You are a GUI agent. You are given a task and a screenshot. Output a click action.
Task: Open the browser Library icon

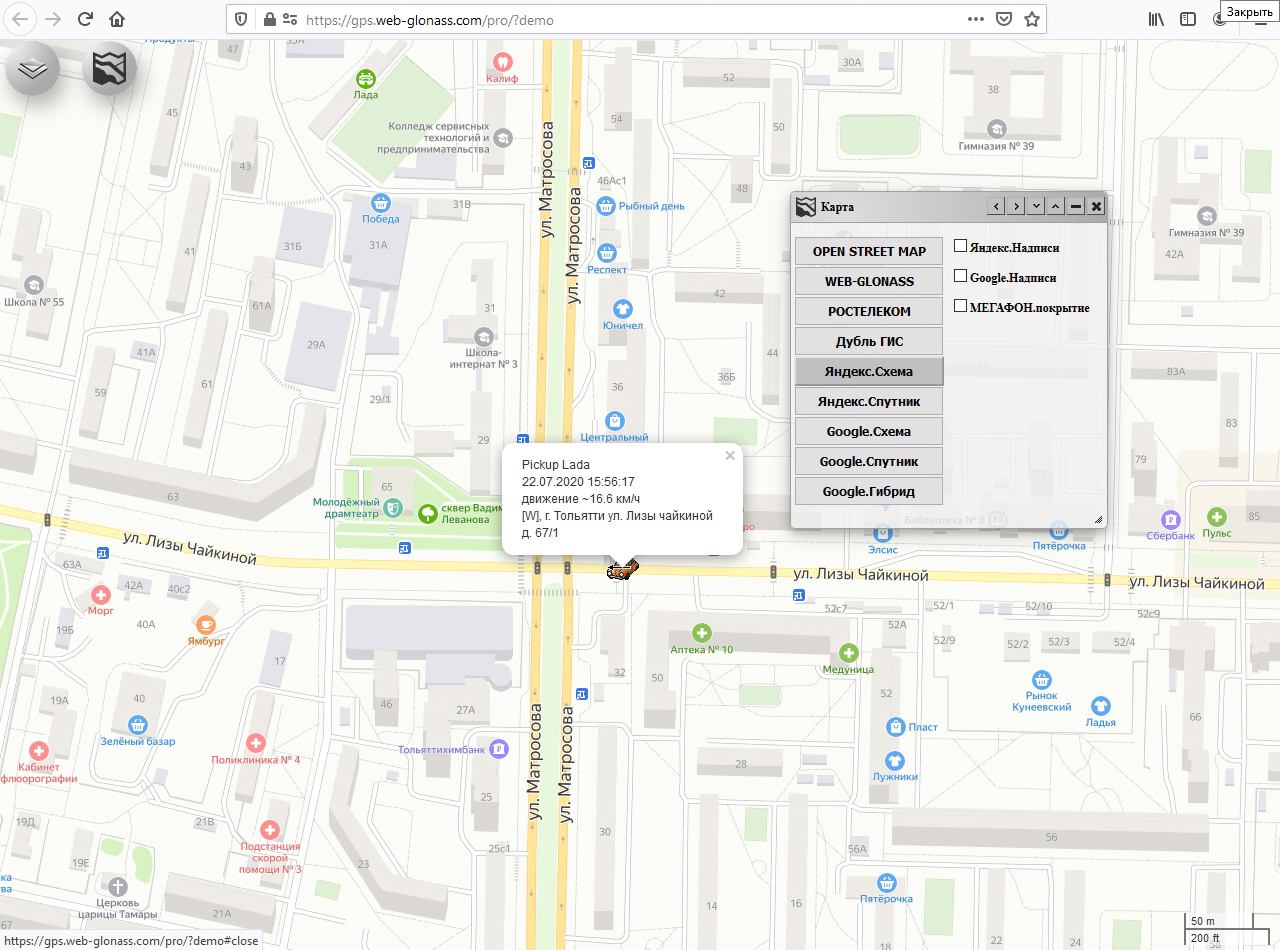tap(1158, 19)
